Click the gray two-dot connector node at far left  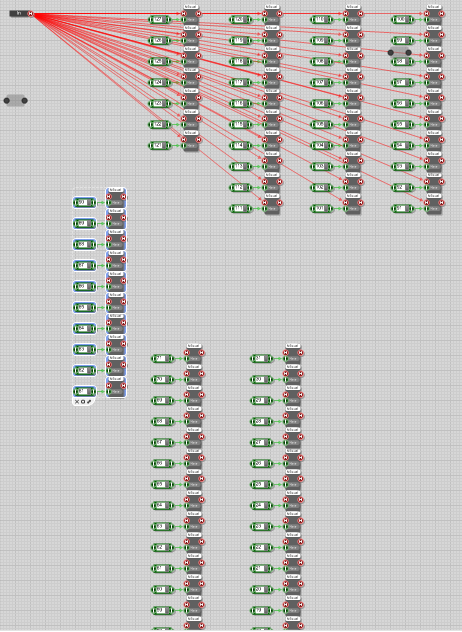click(16, 101)
